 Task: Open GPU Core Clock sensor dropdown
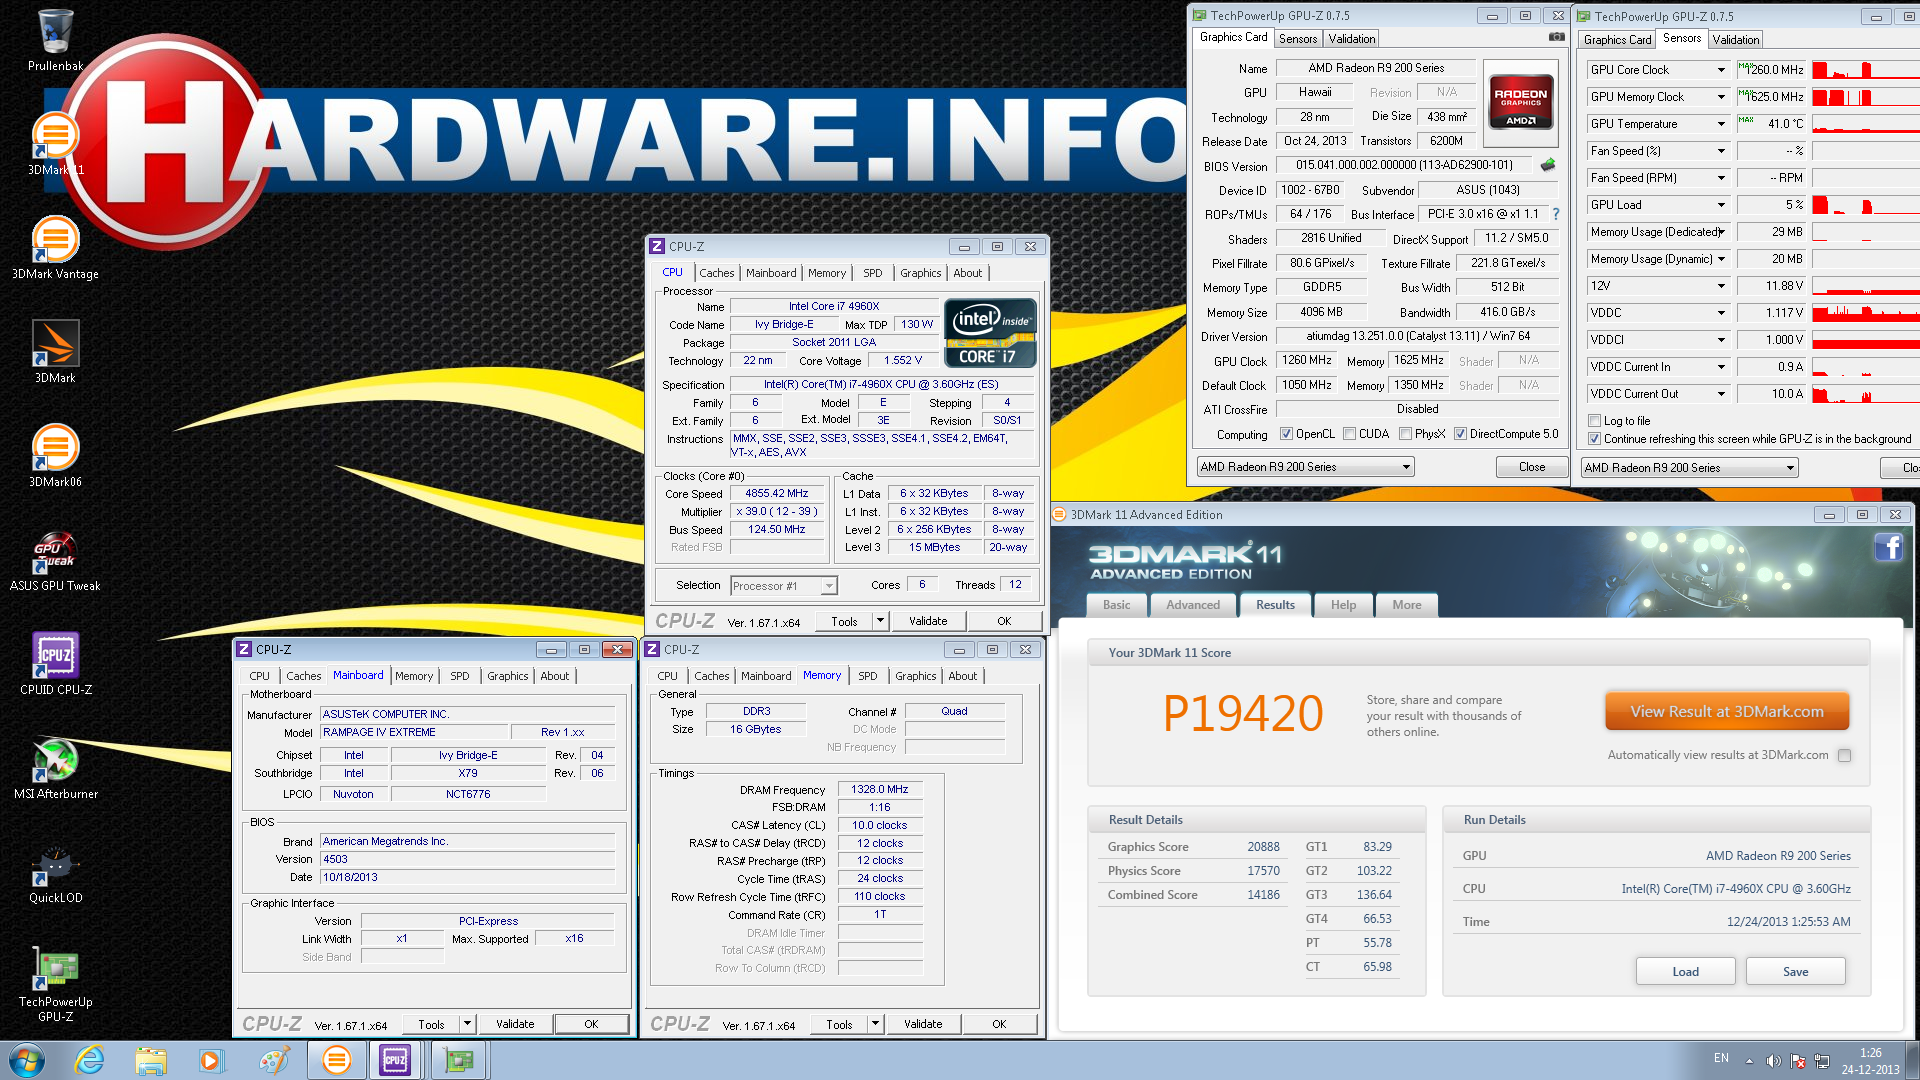click(1721, 70)
